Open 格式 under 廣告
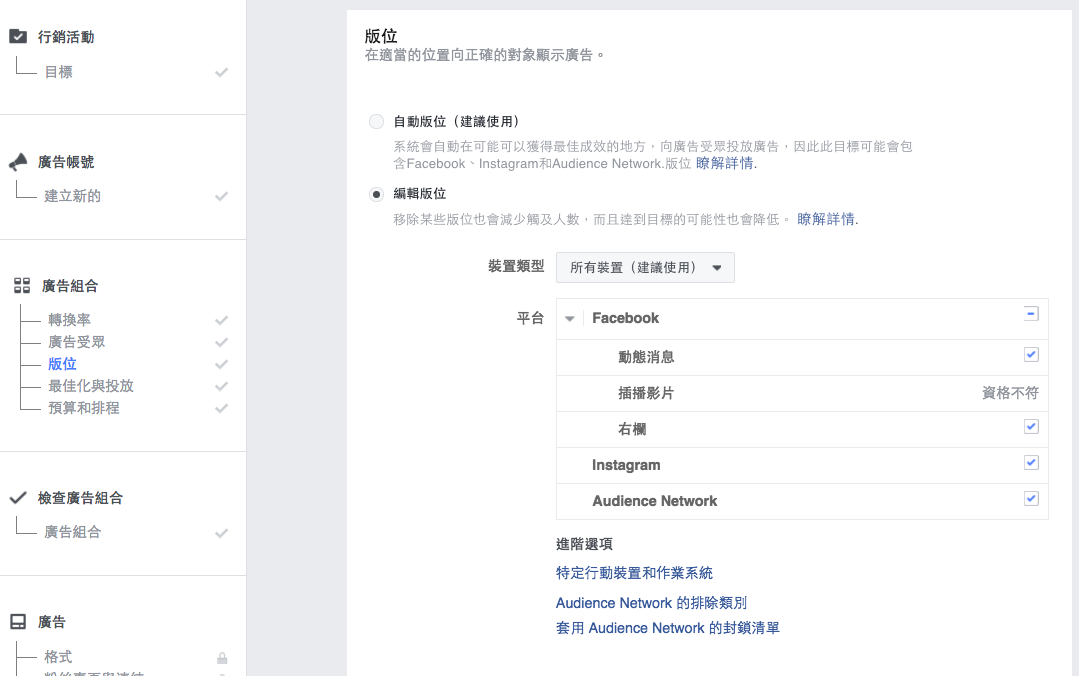The image size is (1079, 676). (58, 657)
